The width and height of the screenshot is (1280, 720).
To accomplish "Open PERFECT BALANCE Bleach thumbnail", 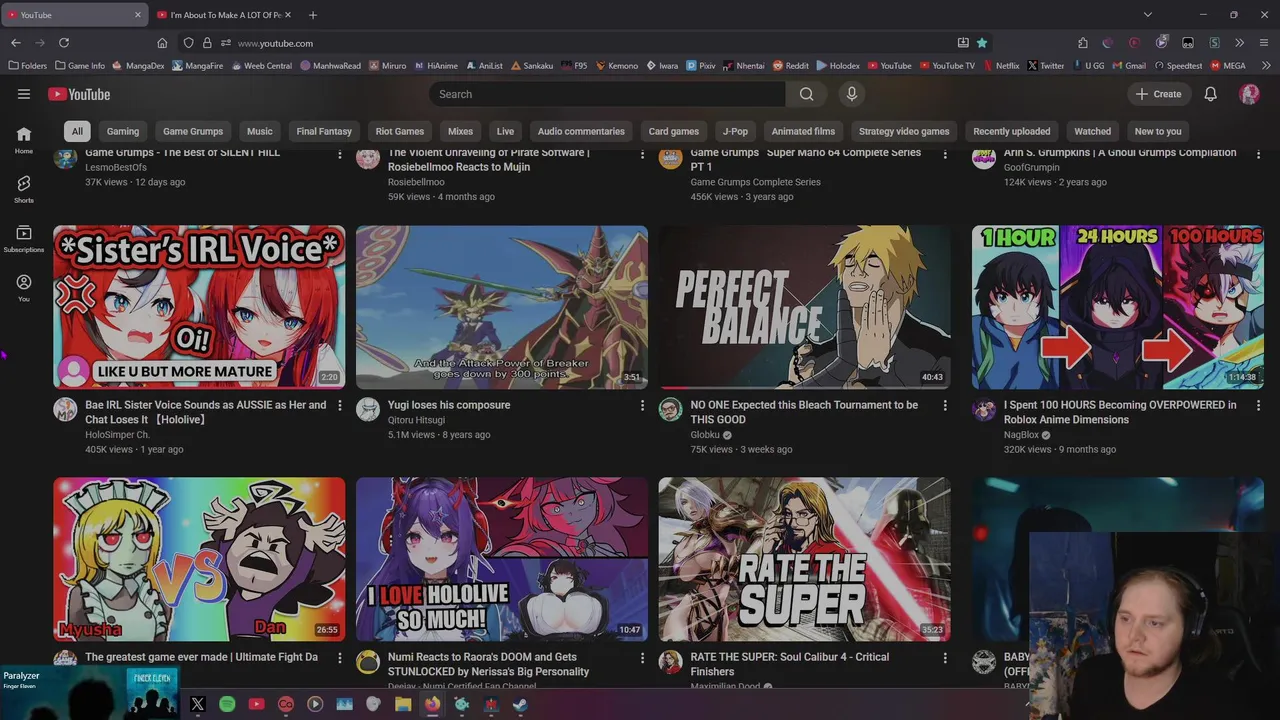I will point(804,307).
